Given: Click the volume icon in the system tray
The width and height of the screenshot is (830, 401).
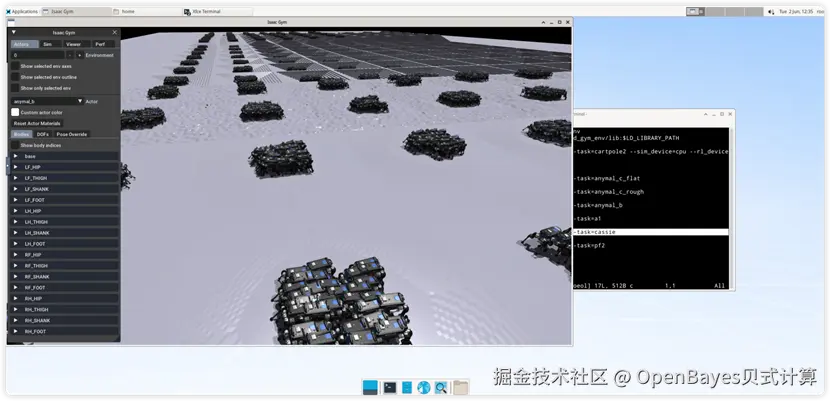Looking at the screenshot, I should [x=771, y=11].
